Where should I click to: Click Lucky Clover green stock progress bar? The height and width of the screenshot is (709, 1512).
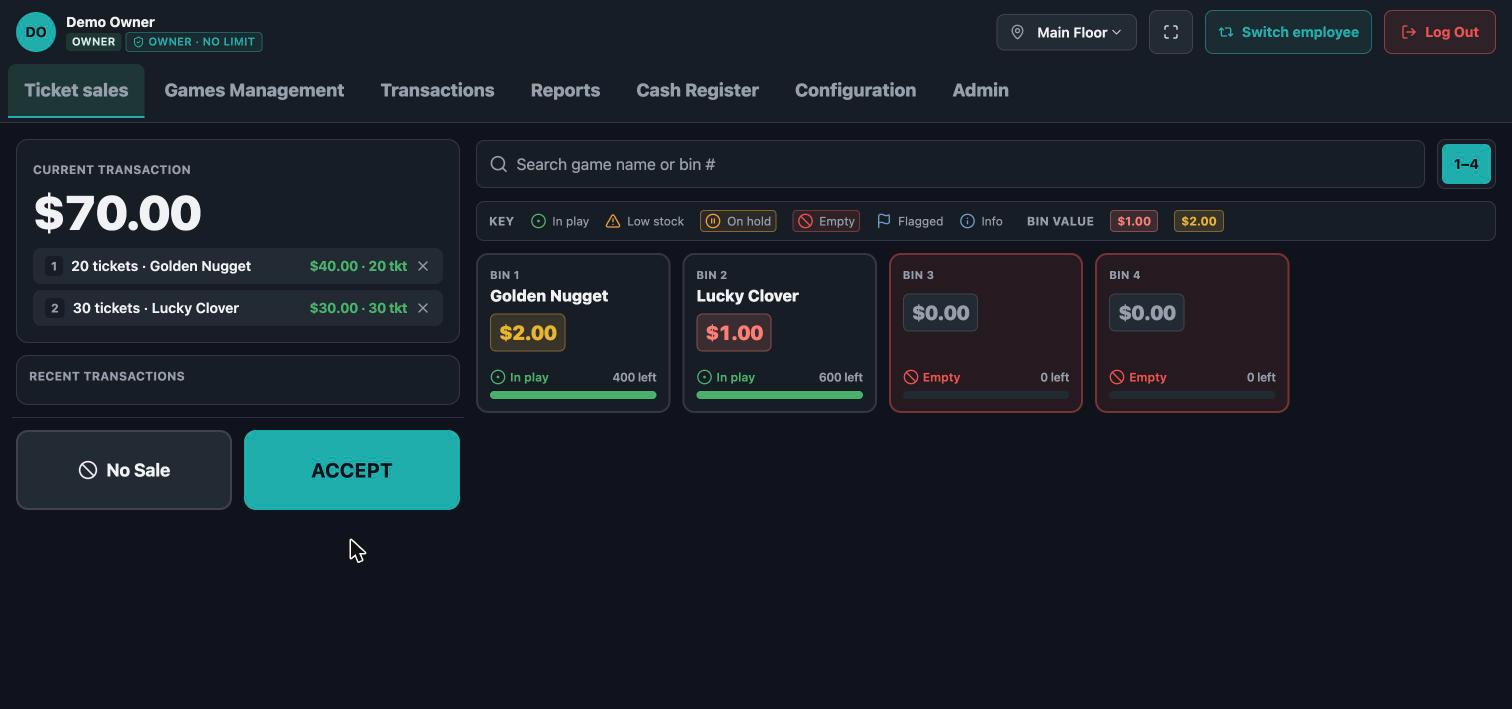coord(779,395)
